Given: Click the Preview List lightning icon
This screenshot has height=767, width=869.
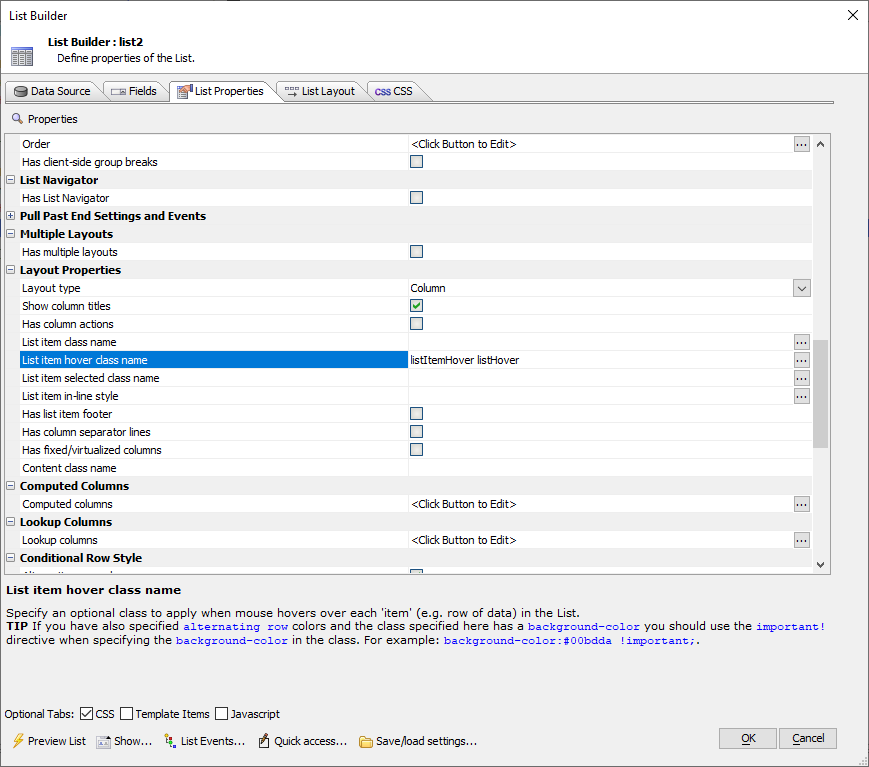Looking at the screenshot, I should point(18,740).
